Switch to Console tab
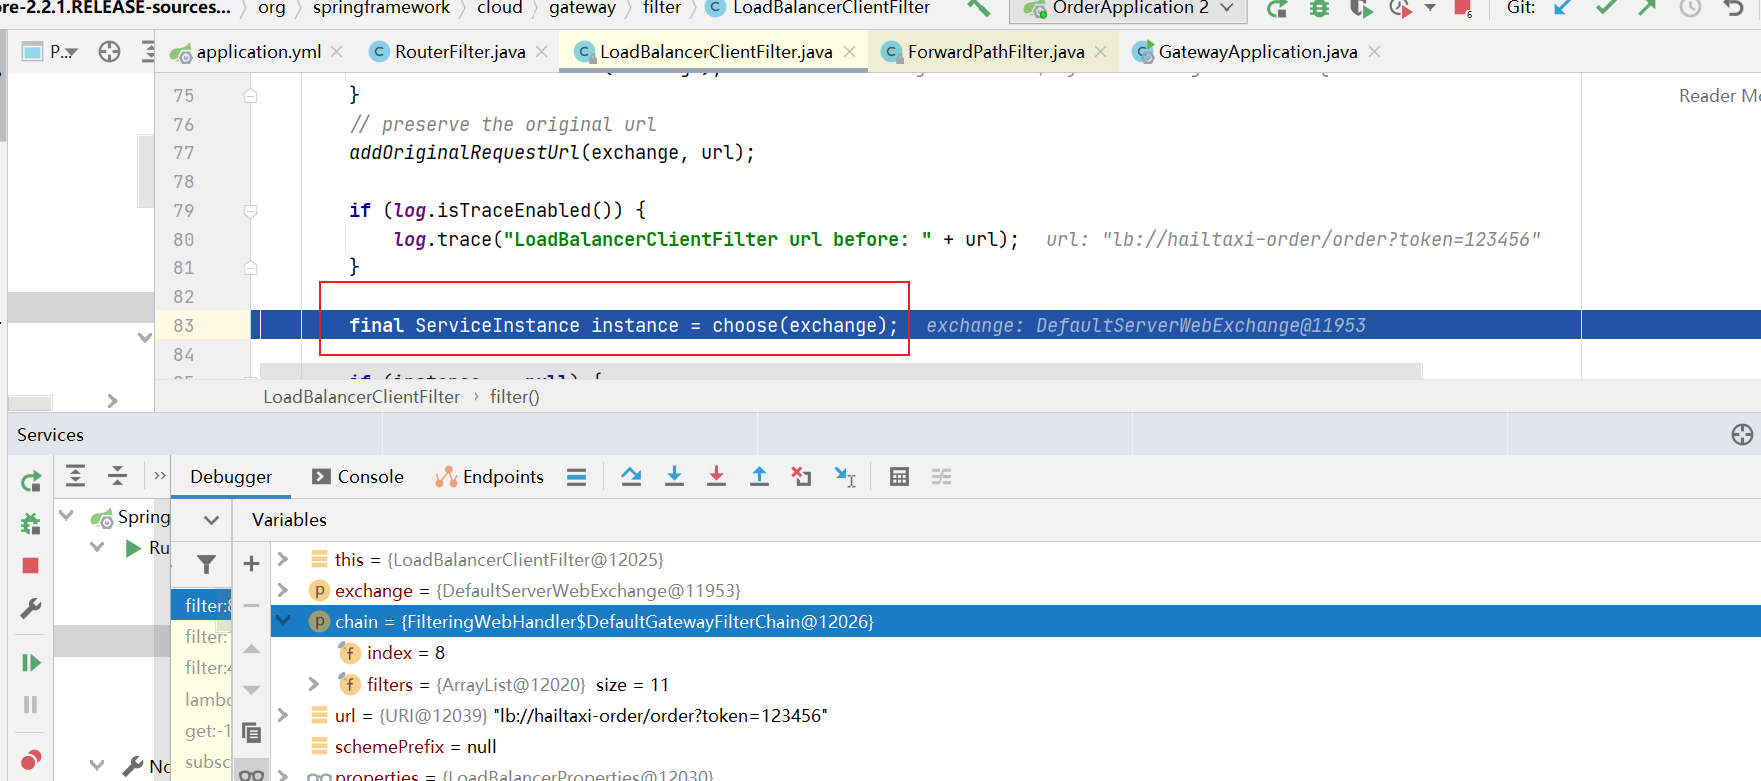 pos(358,477)
